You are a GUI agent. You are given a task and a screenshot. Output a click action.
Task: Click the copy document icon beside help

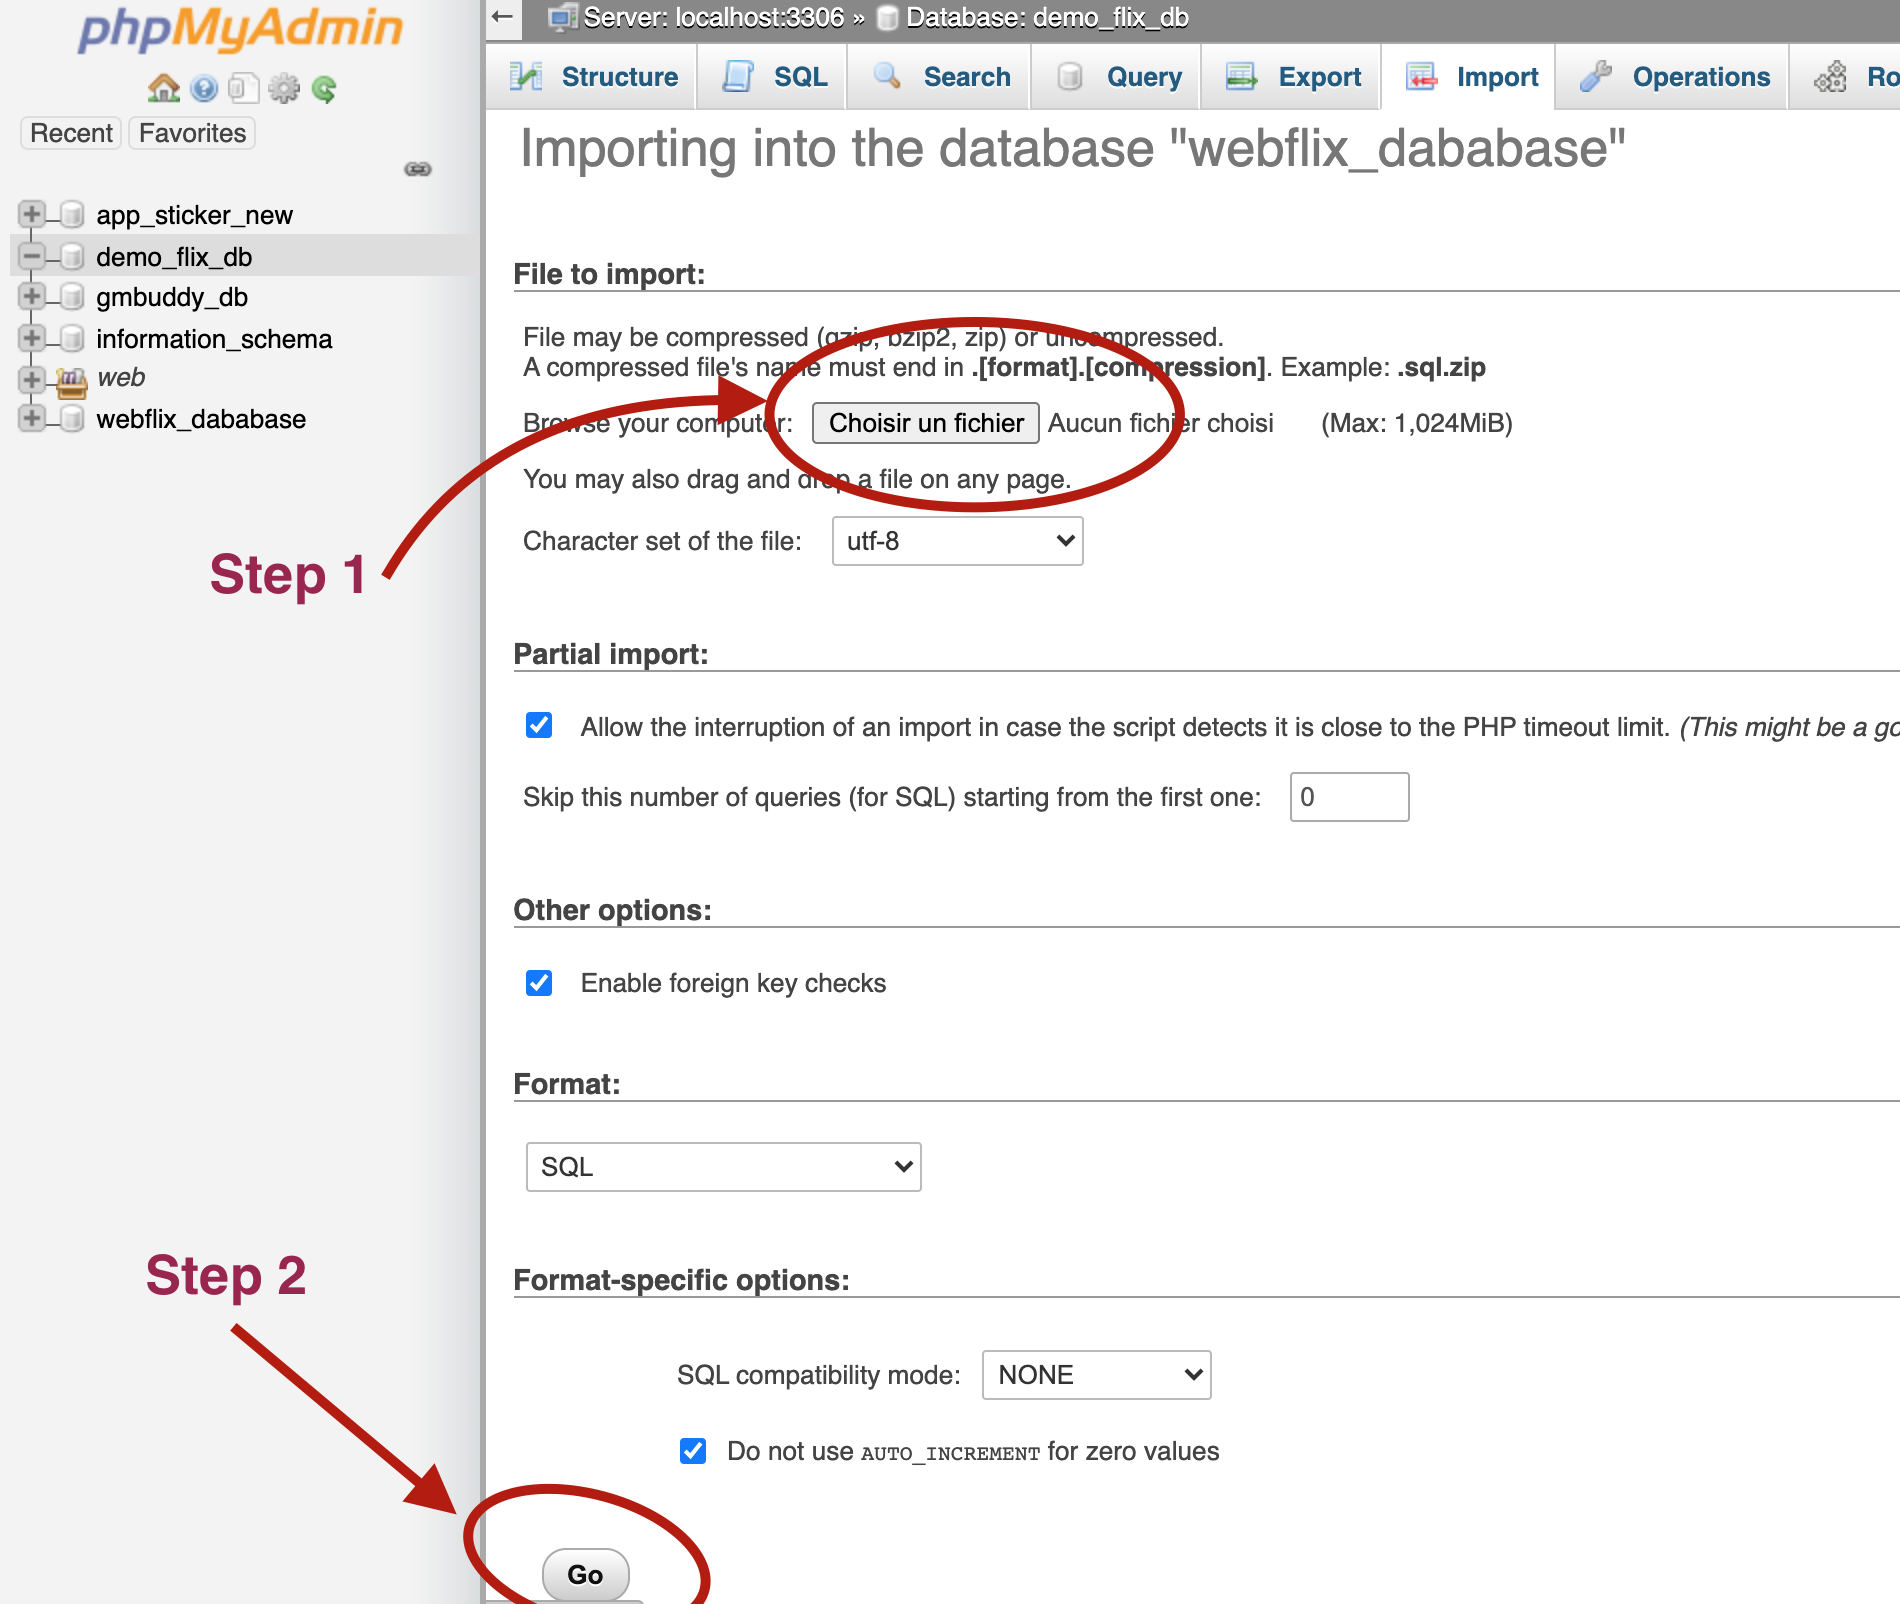point(243,89)
